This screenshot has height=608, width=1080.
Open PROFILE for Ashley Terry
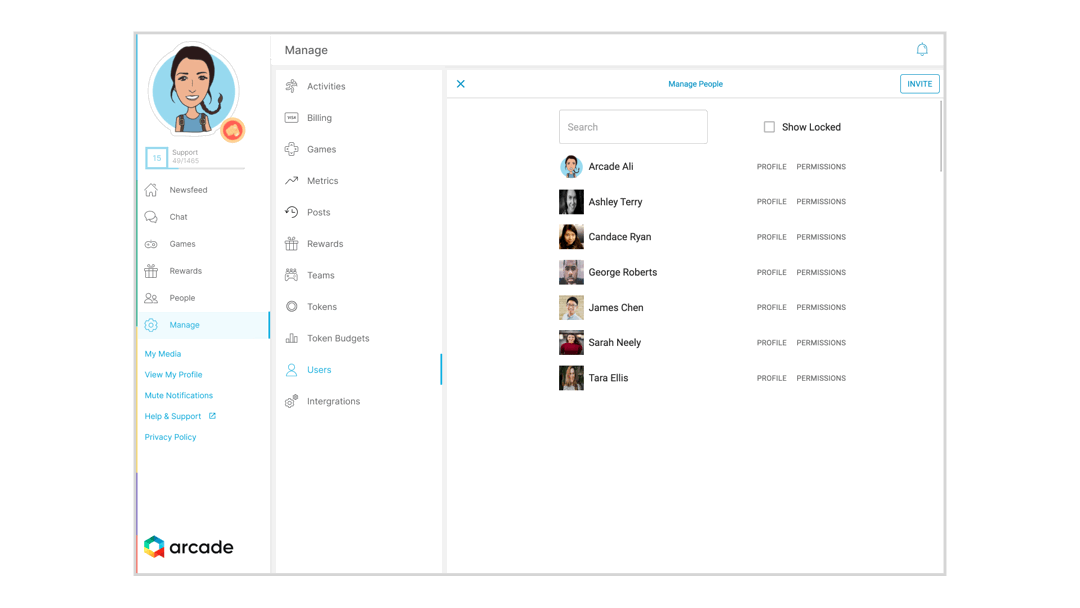coord(771,202)
